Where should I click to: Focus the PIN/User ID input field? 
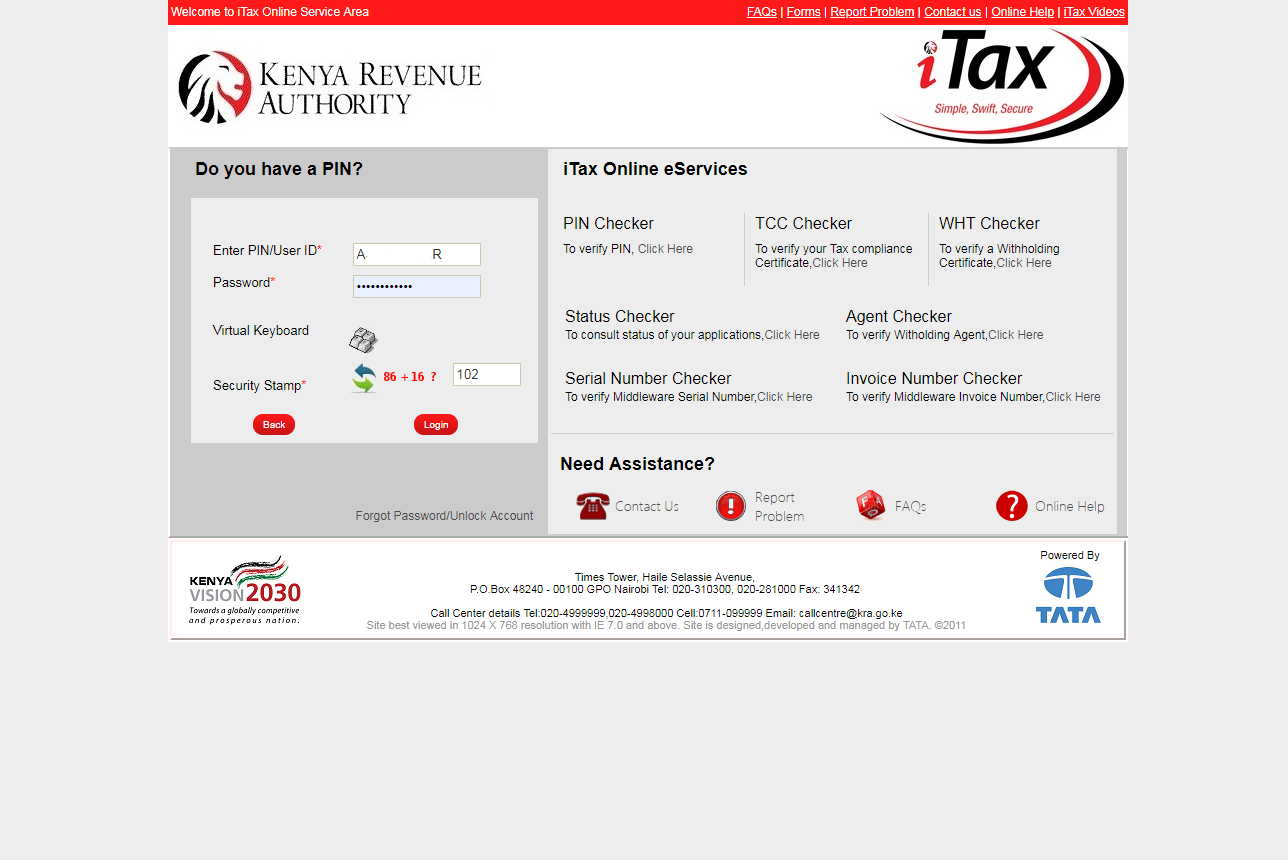pyautogui.click(x=417, y=254)
